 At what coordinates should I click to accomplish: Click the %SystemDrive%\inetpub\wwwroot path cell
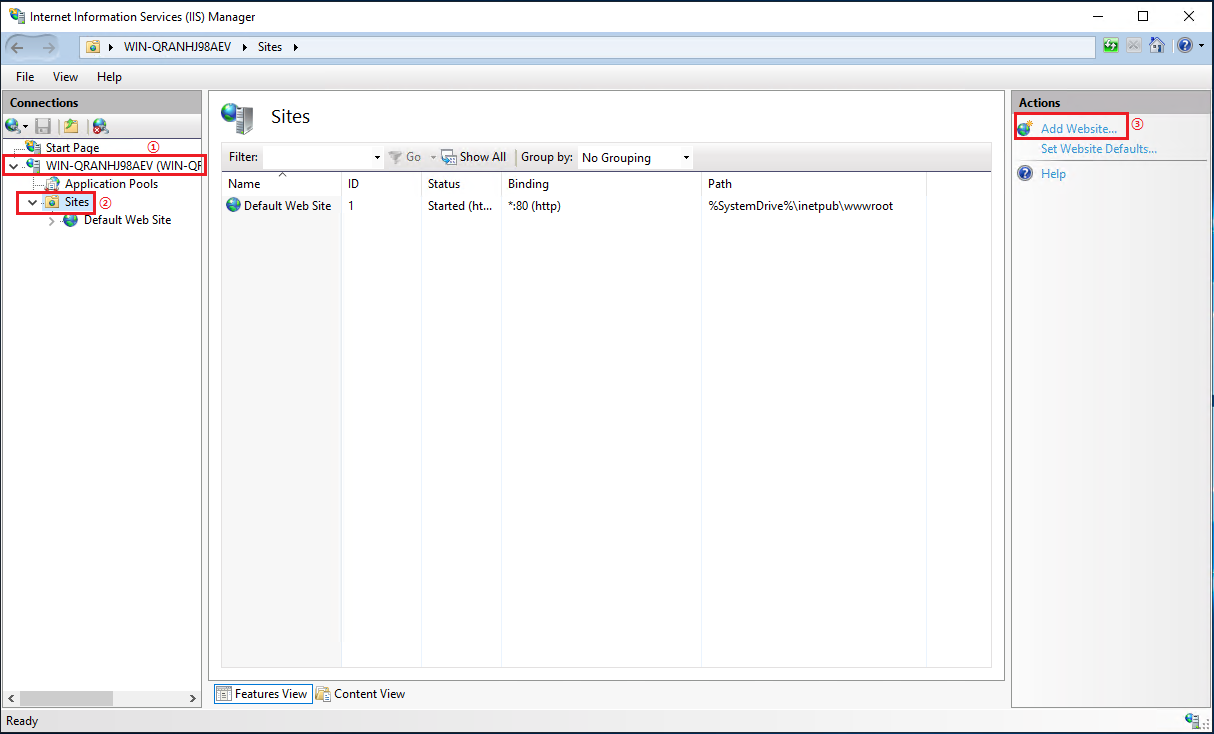point(800,206)
